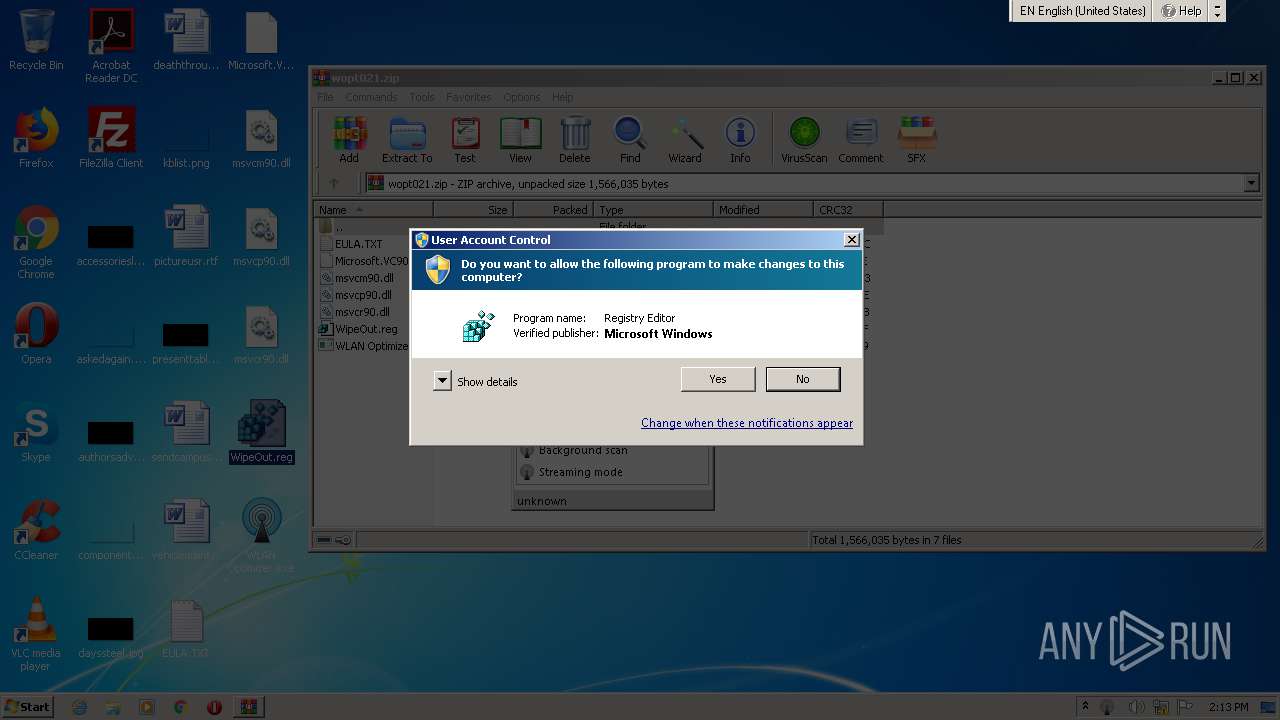Select the Skype desktop shortcut
This screenshot has width=1280, height=720.
[36, 432]
